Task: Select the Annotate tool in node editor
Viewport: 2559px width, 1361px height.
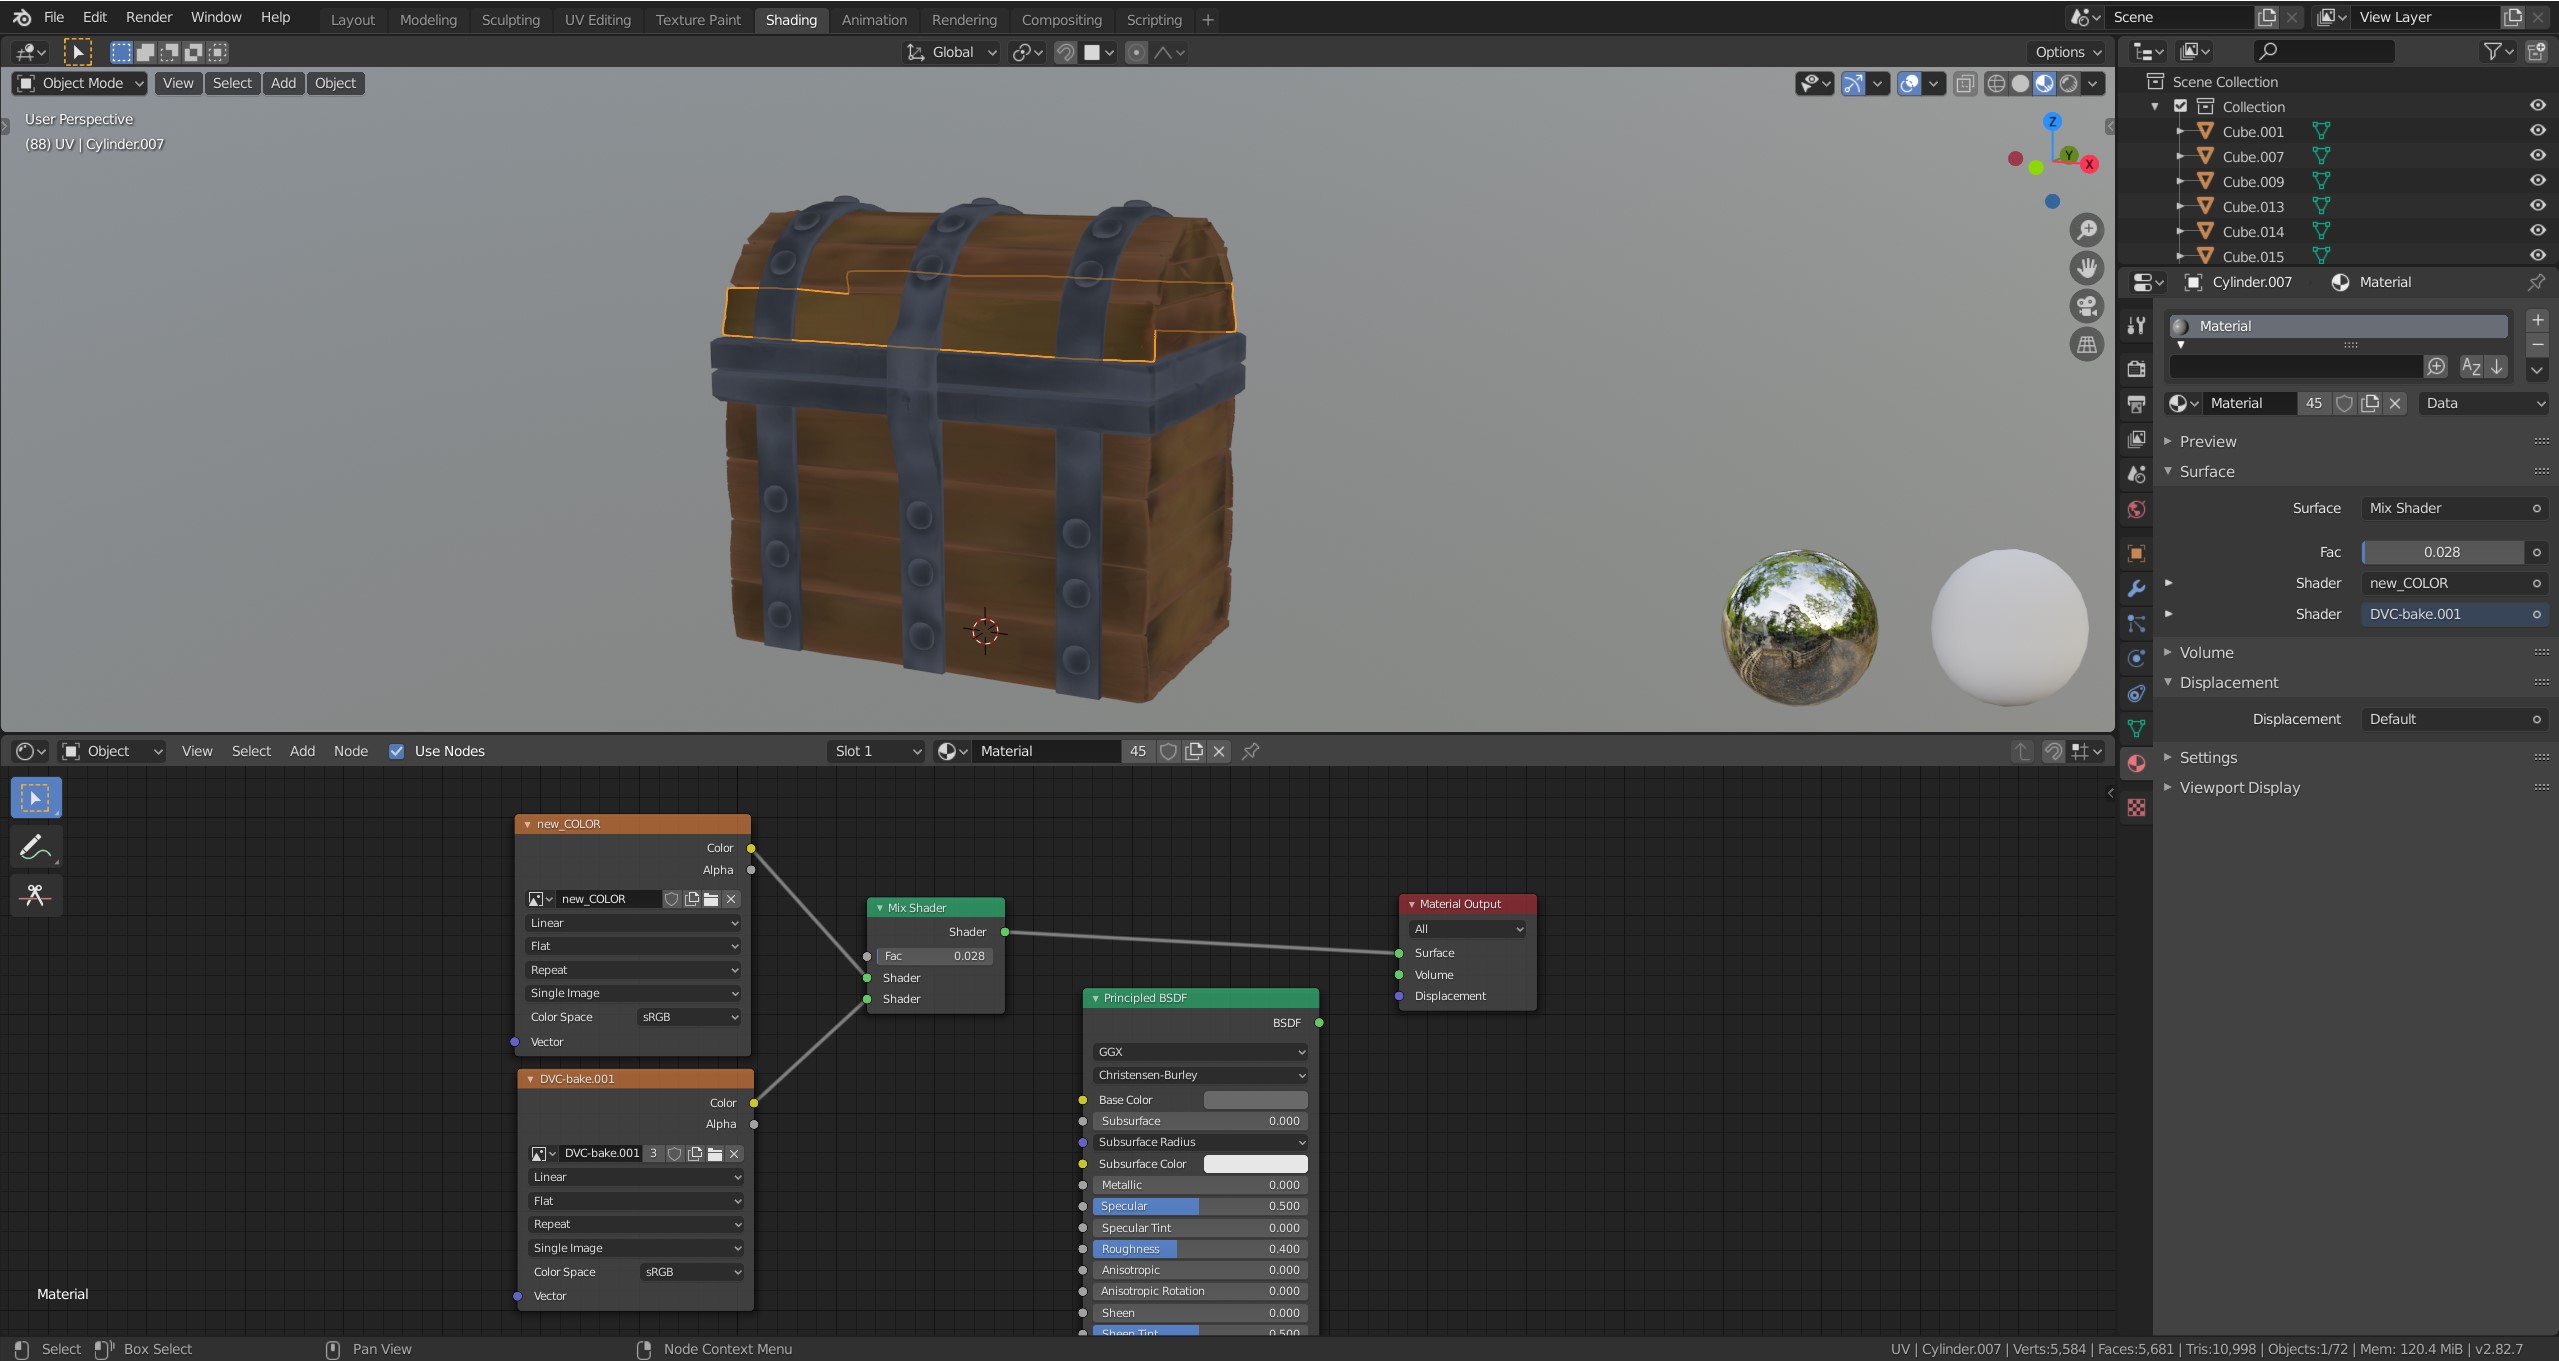Action: [x=36, y=846]
